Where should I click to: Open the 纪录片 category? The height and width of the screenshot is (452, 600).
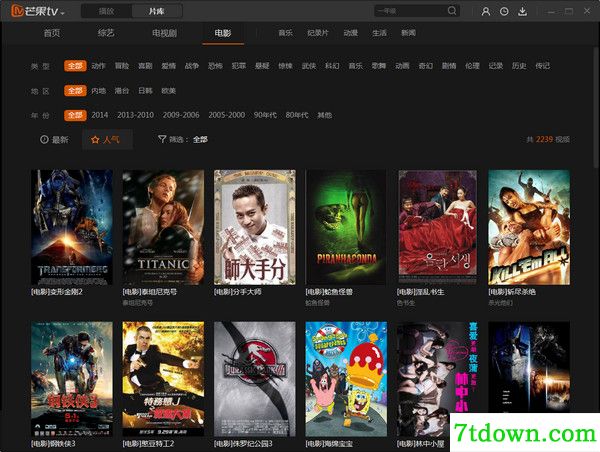click(x=318, y=33)
